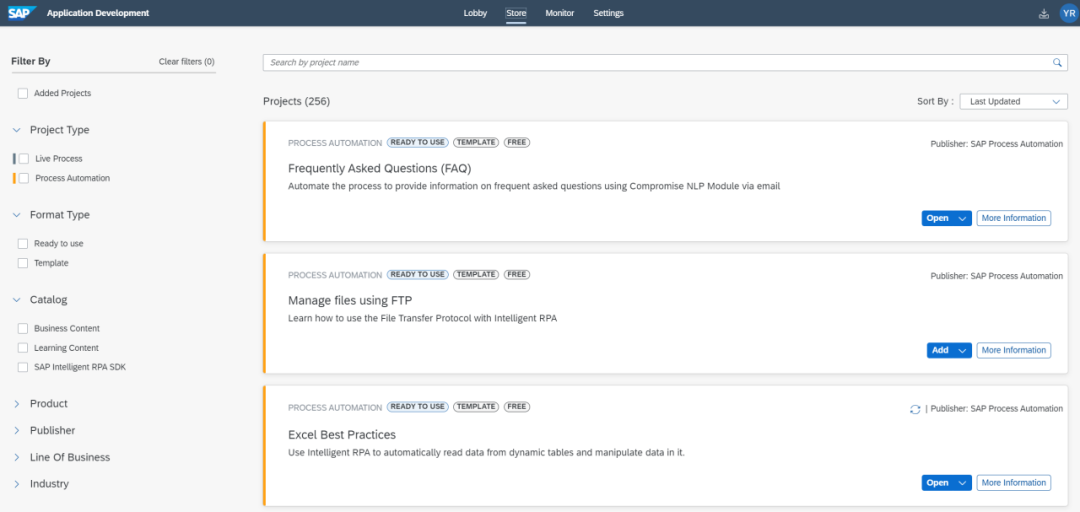Click Projects (256) heading
Screen dimensions: 1080x512
297,101
